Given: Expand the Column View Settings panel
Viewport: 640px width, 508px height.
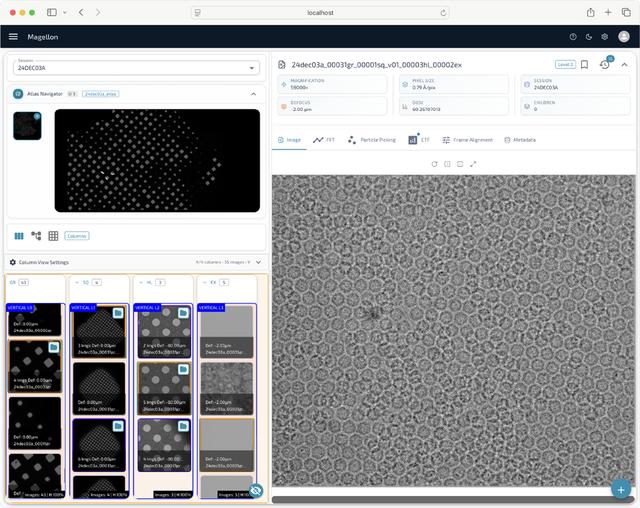Looking at the screenshot, I should pyautogui.click(x=258, y=262).
